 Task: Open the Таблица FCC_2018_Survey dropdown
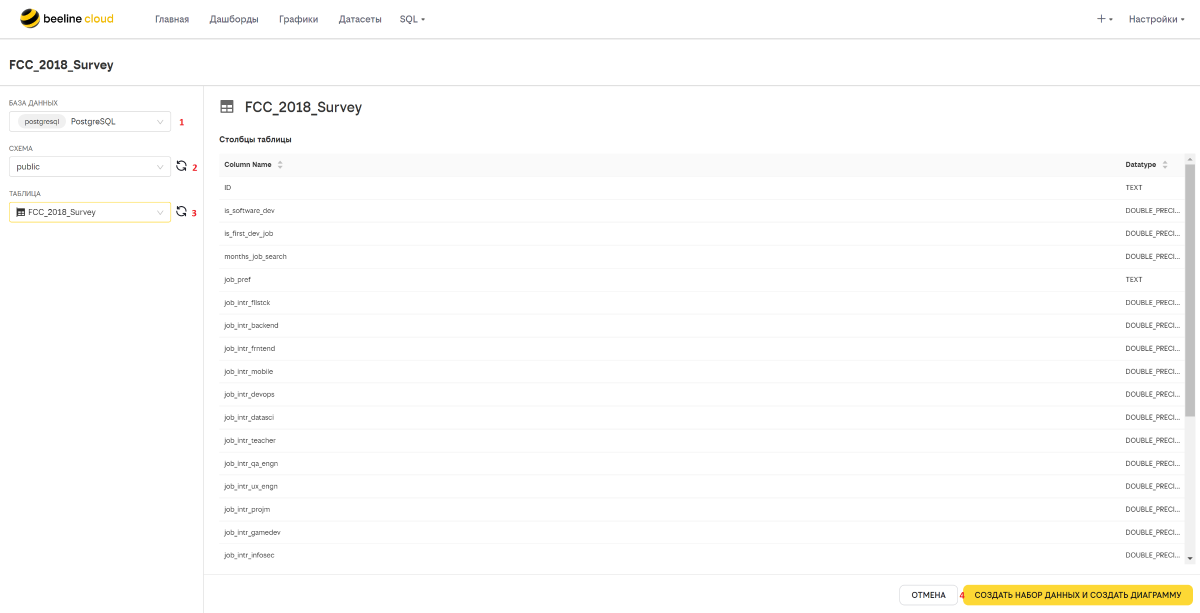click(x=90, y=212)
